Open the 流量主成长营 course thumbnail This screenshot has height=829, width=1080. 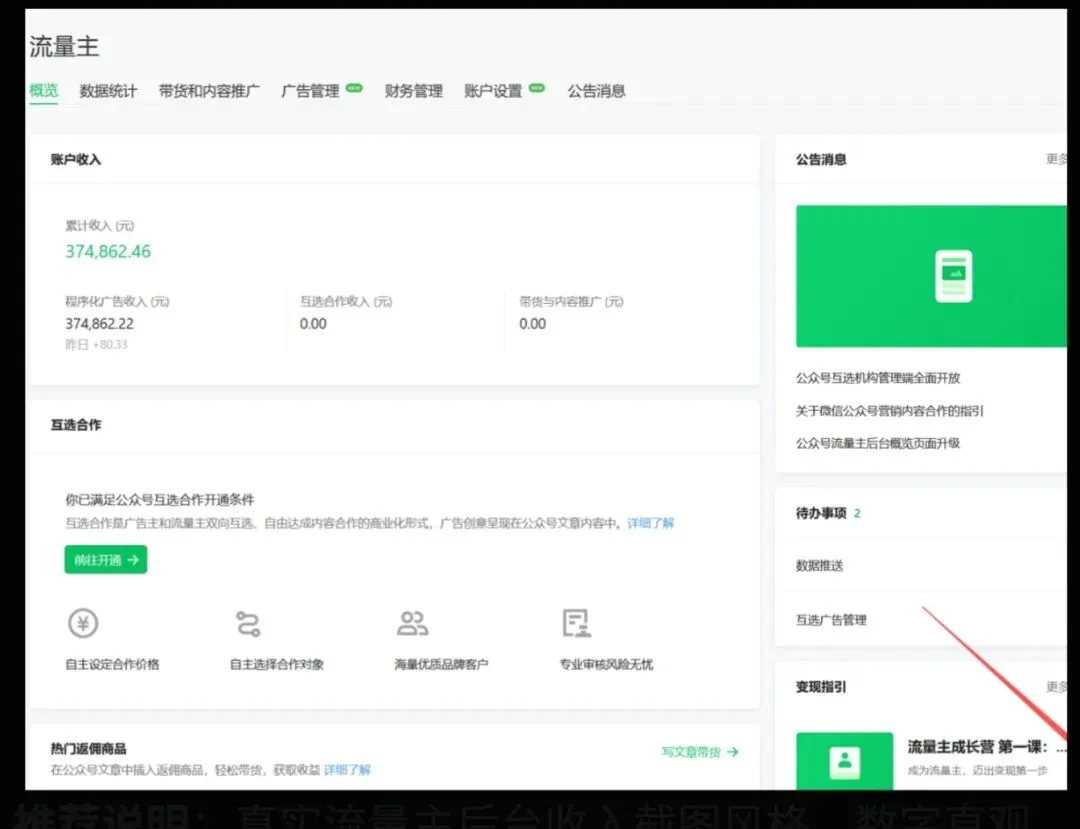coord(844,761)
